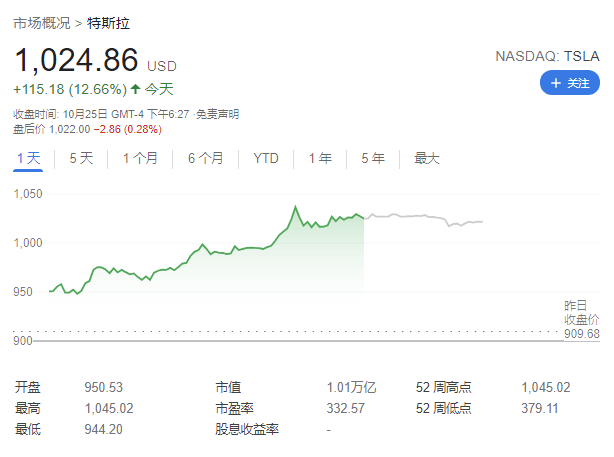
Task: Select the YTD tab
Action: click(266, 158)
